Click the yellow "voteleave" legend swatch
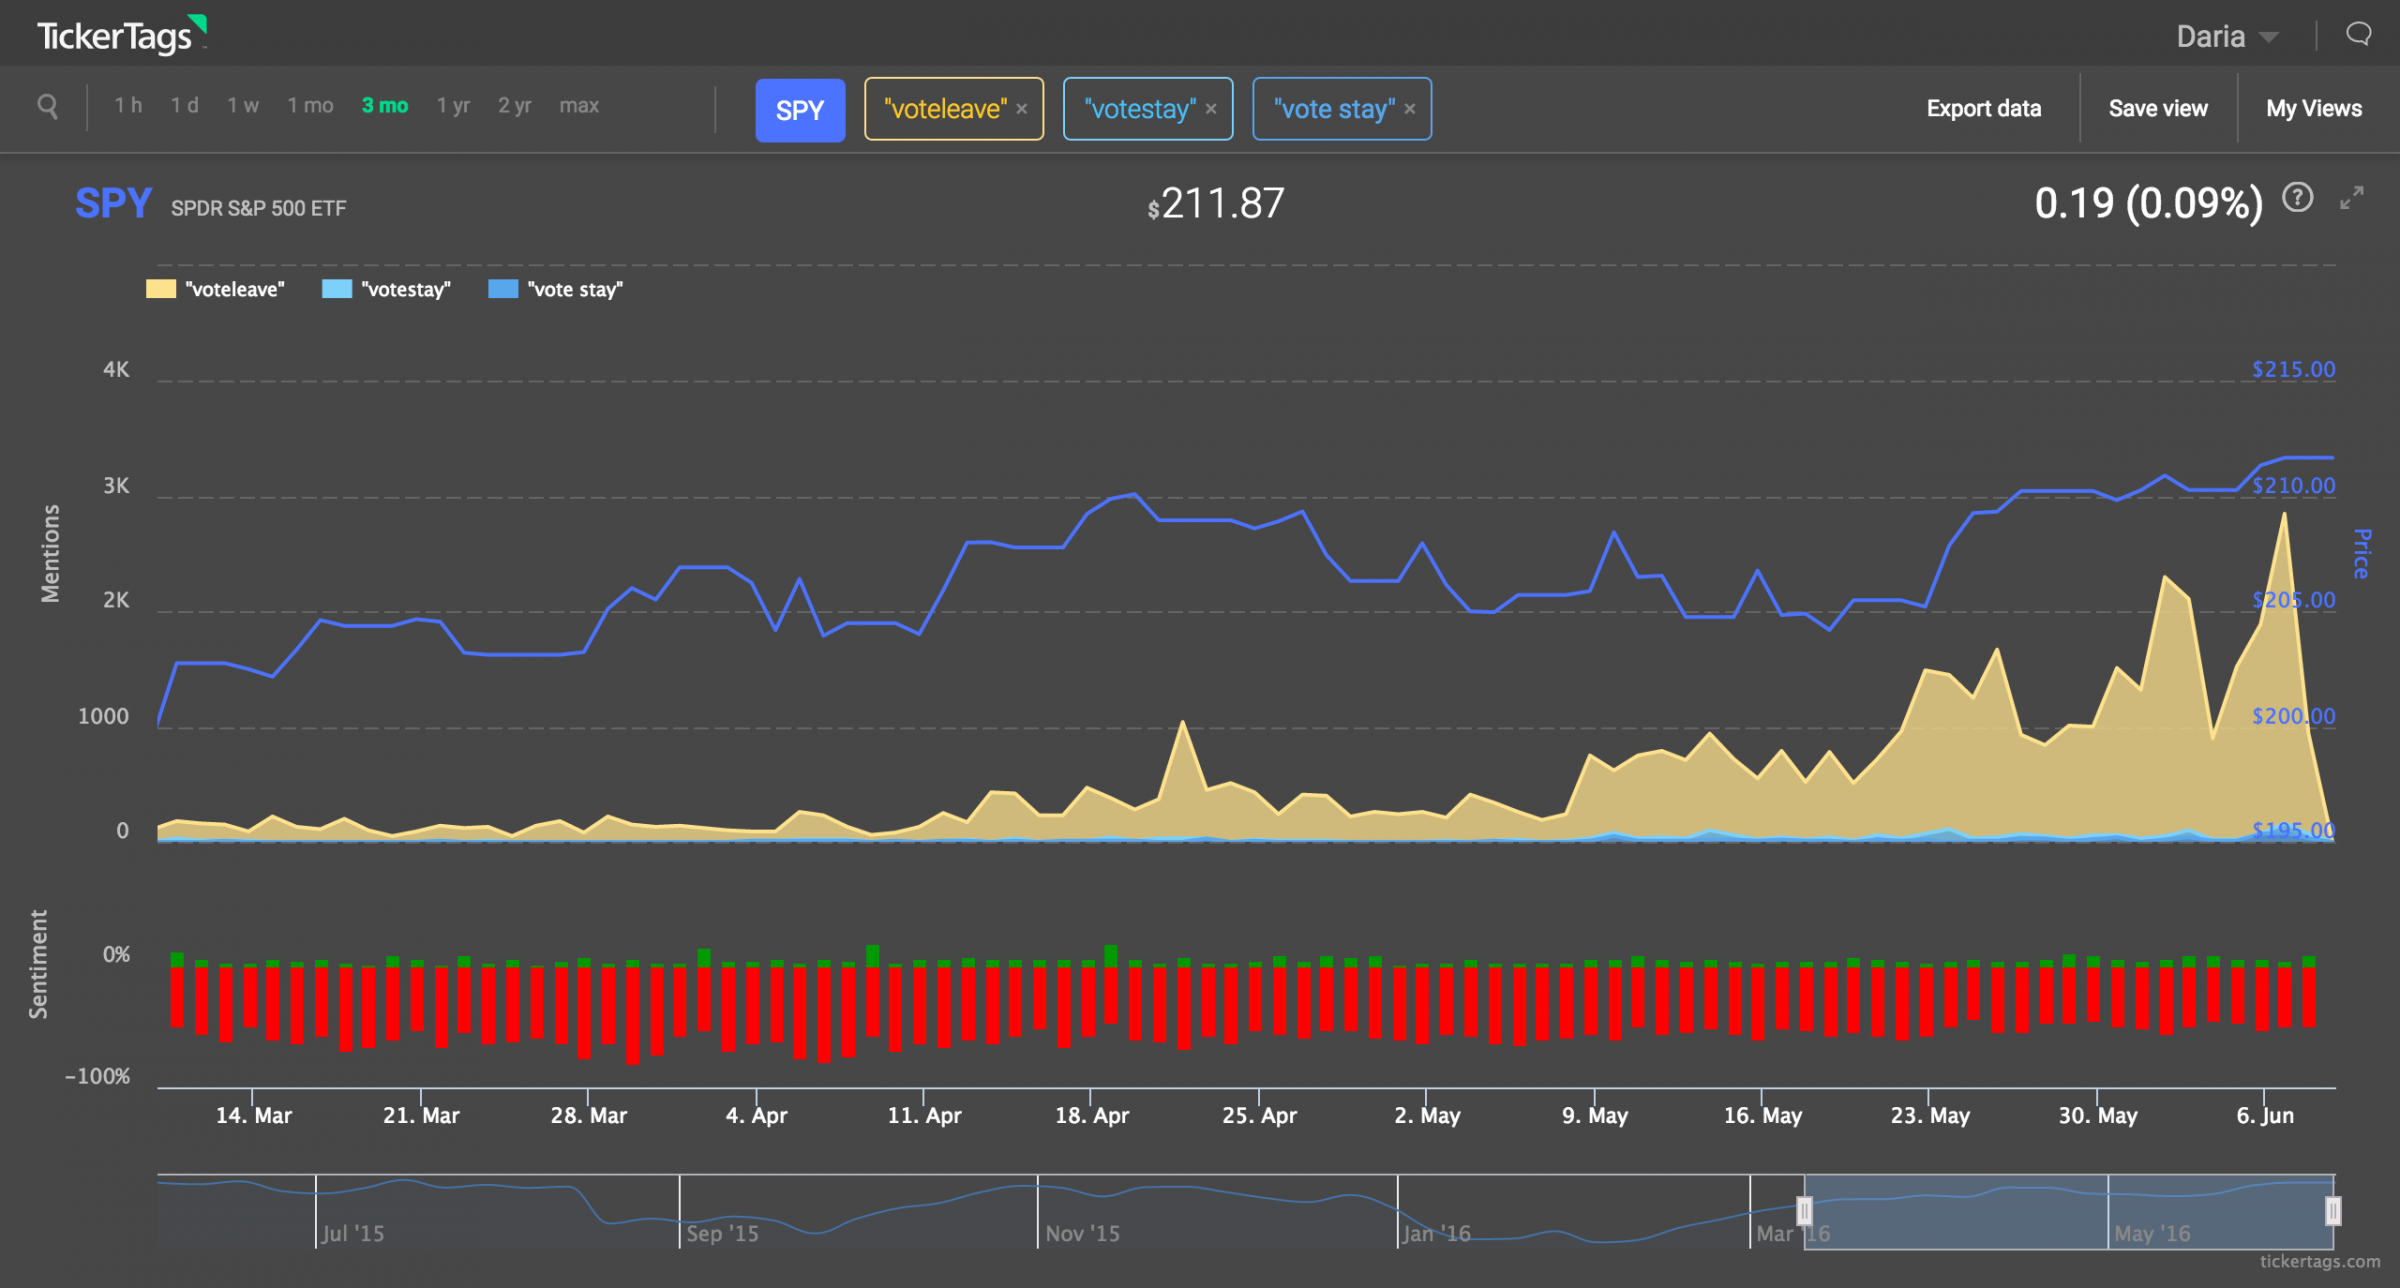Viewport: 2400px width, 1288px height. (x=161, y=289)
